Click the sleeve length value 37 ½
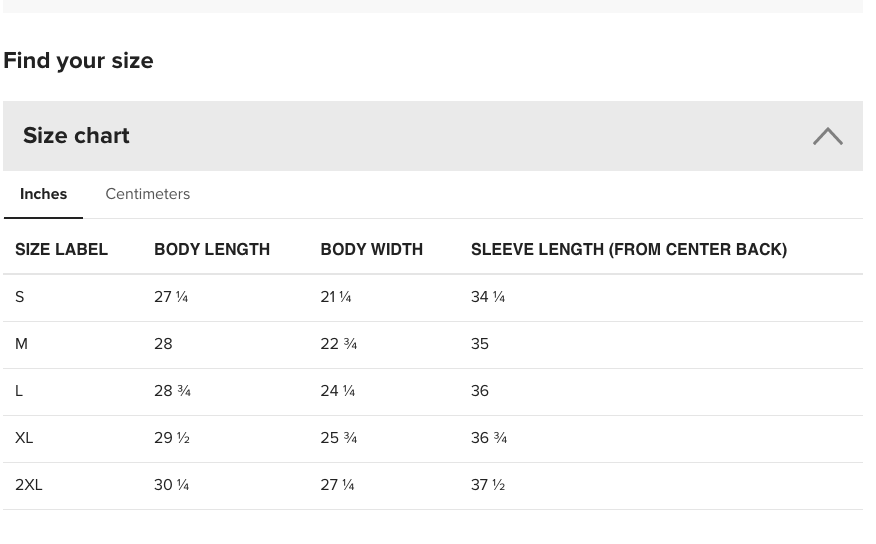 [x=488, y=485]
